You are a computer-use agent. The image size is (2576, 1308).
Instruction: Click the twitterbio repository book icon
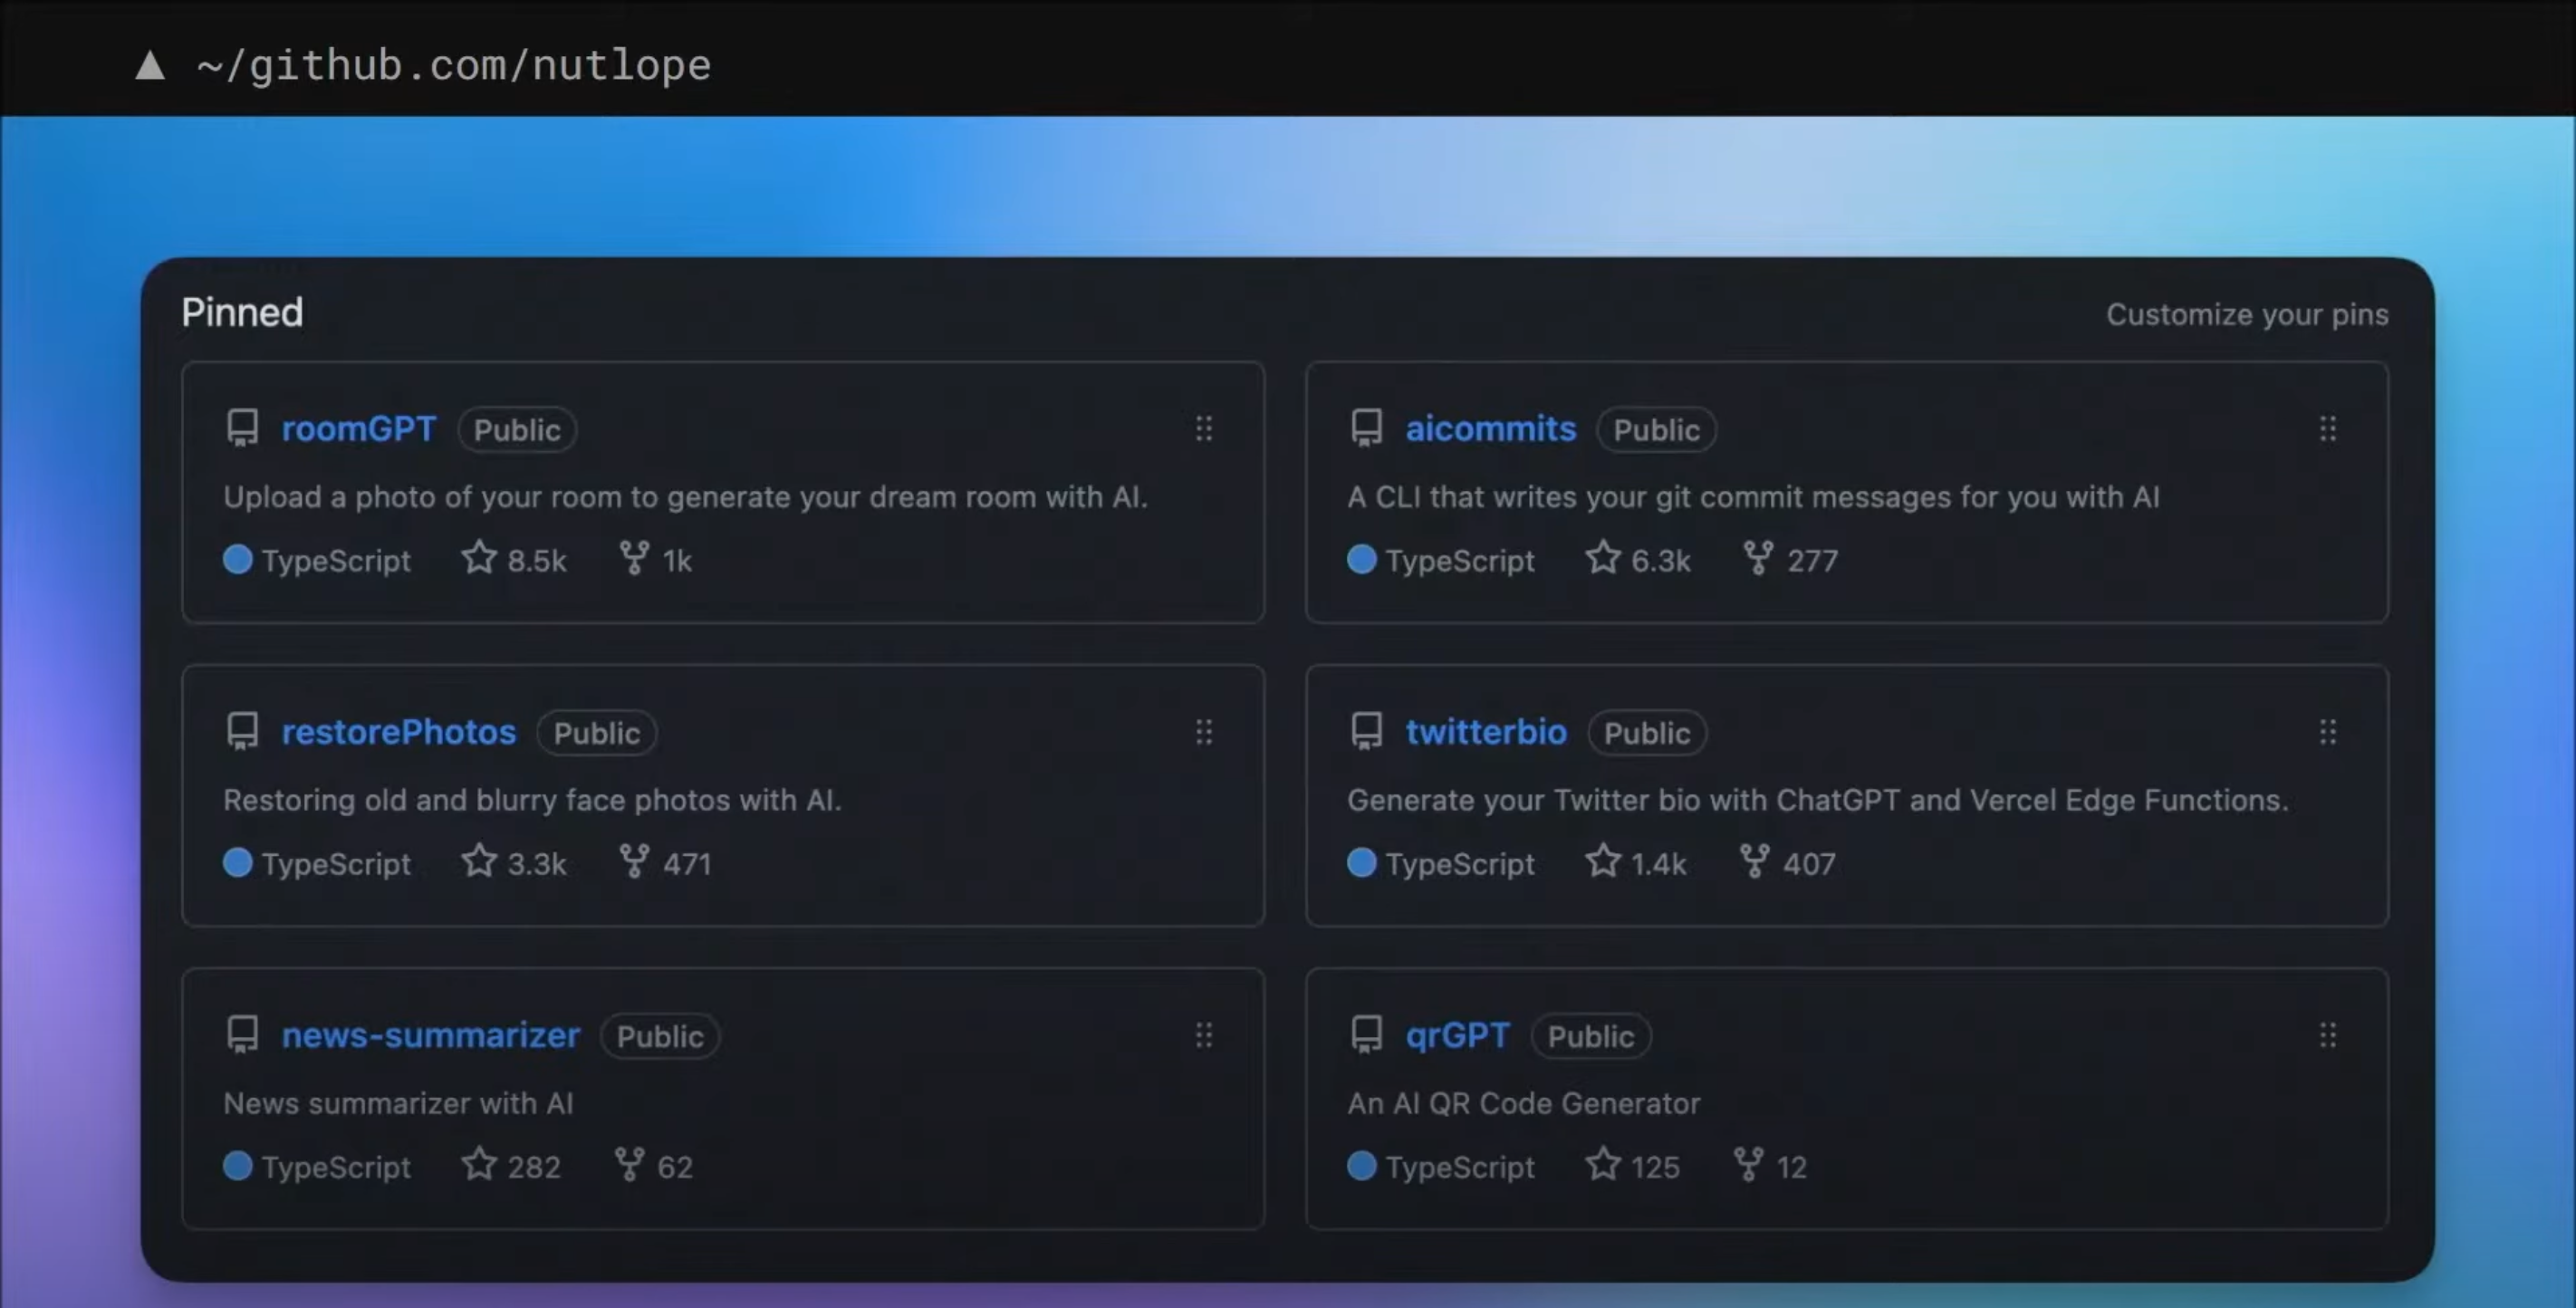[x=1366, y=731]
